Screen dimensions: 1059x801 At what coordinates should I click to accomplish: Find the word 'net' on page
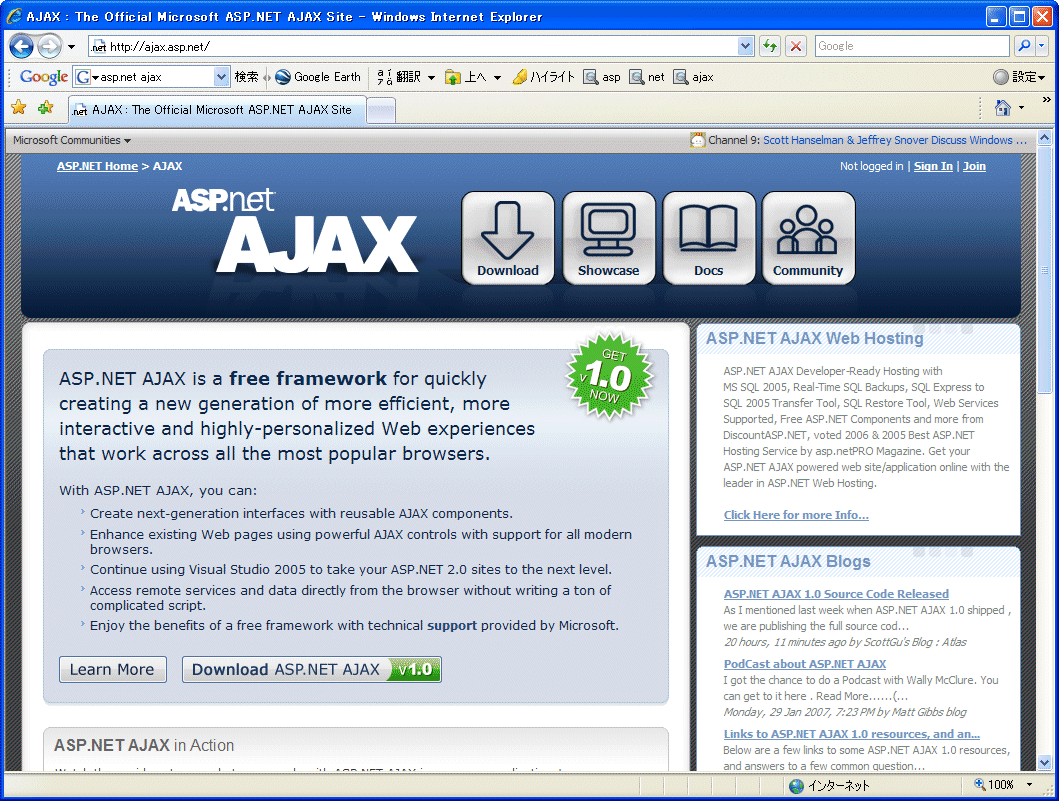click(647, 77)
